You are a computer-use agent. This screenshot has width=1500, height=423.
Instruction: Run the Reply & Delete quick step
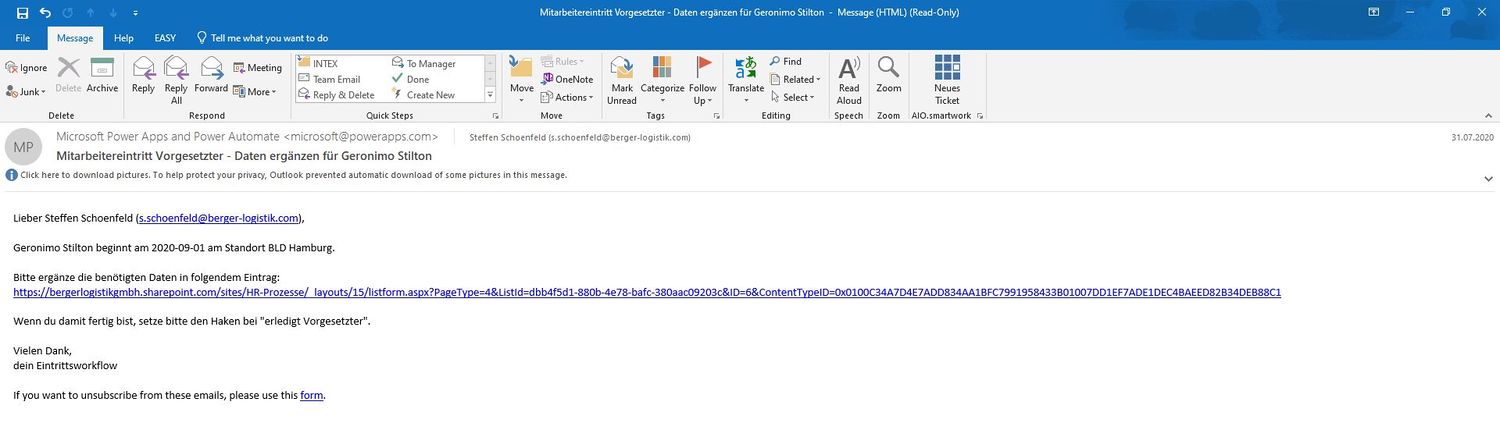pos(336,95)
